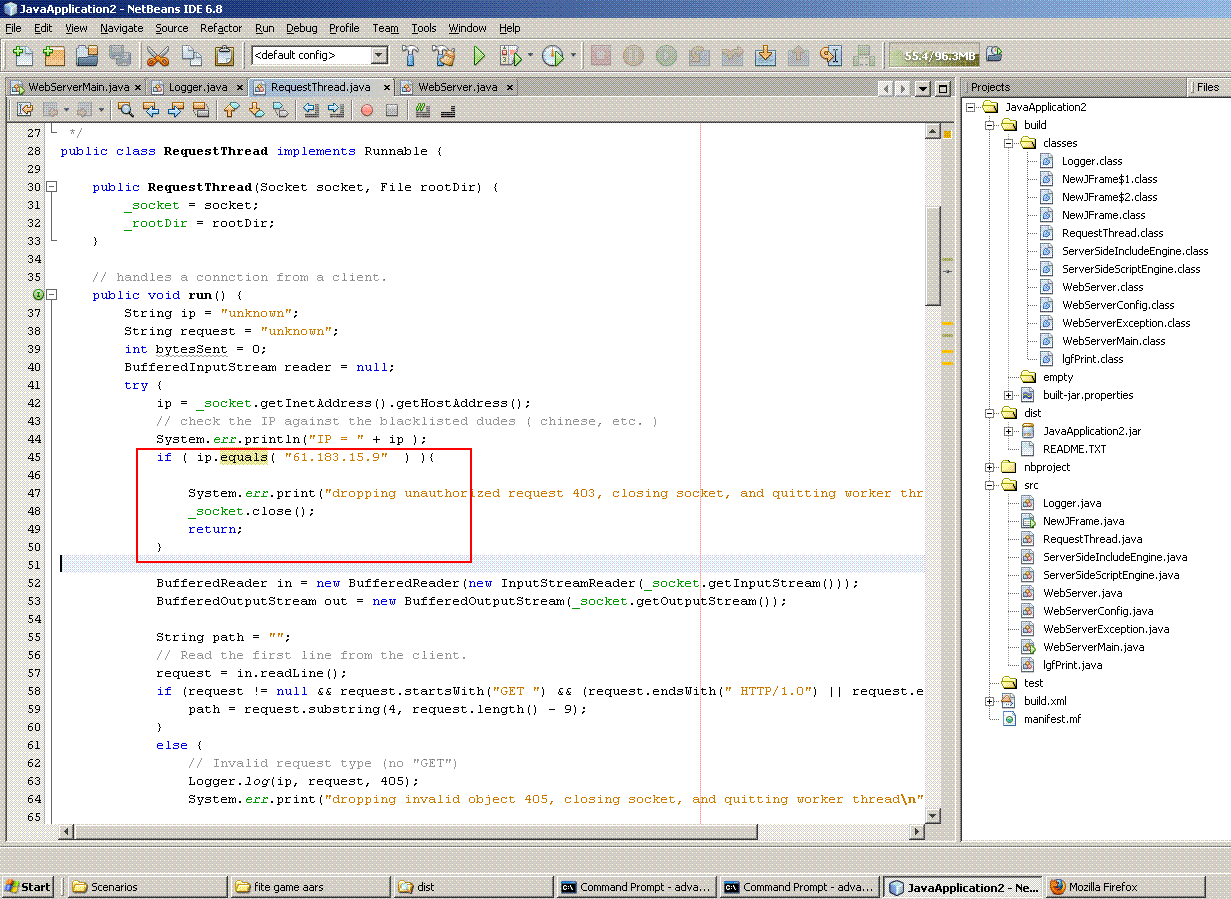Image resolution: width=1231 pixels, height=899 pixels.
Task: Open the Refactor menu
Action: point(220,28)
